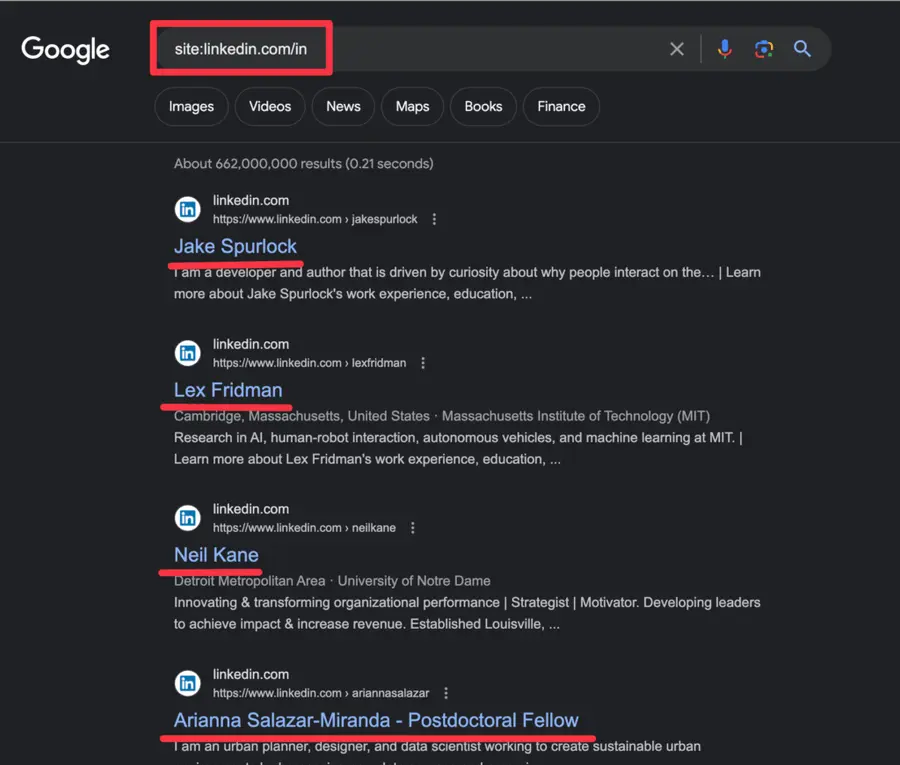Viewport: 900px width, 765px height.
Task: Open the three-dot menu on Lex Fridman's result
Action: (x=423, y=363)
